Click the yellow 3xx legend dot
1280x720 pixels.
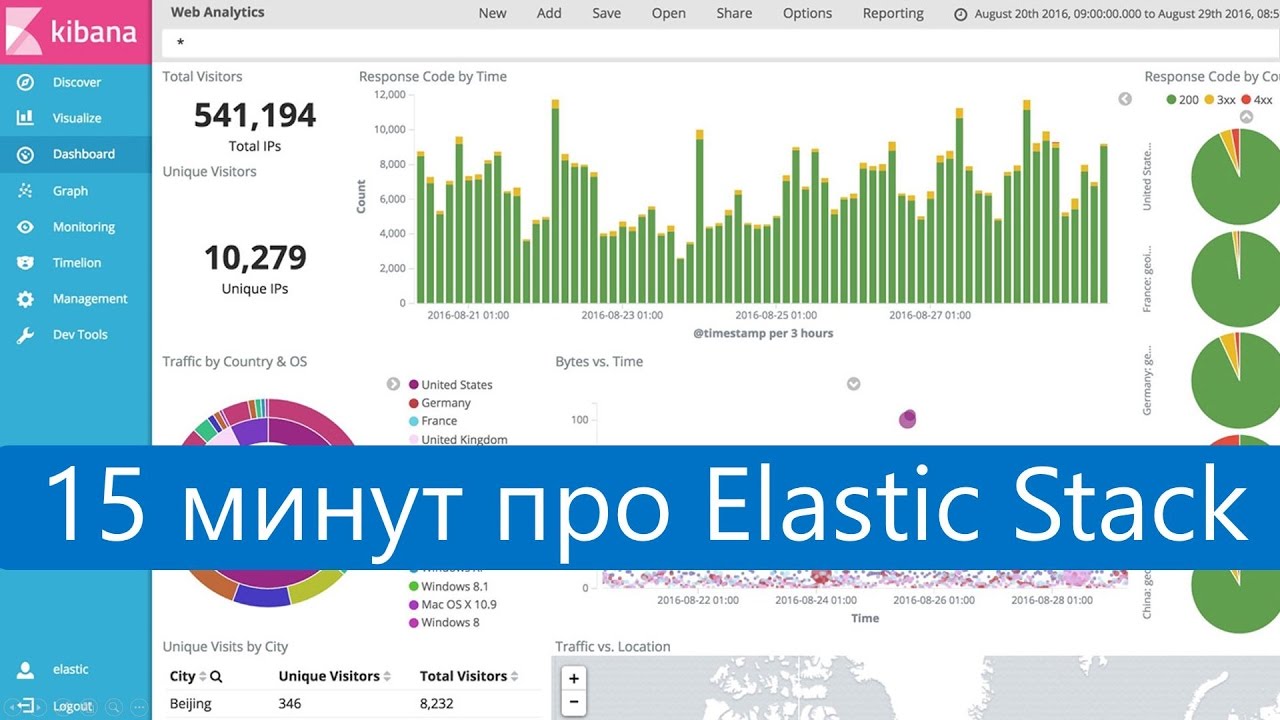pyautogui.click(x=1208, y=99)
